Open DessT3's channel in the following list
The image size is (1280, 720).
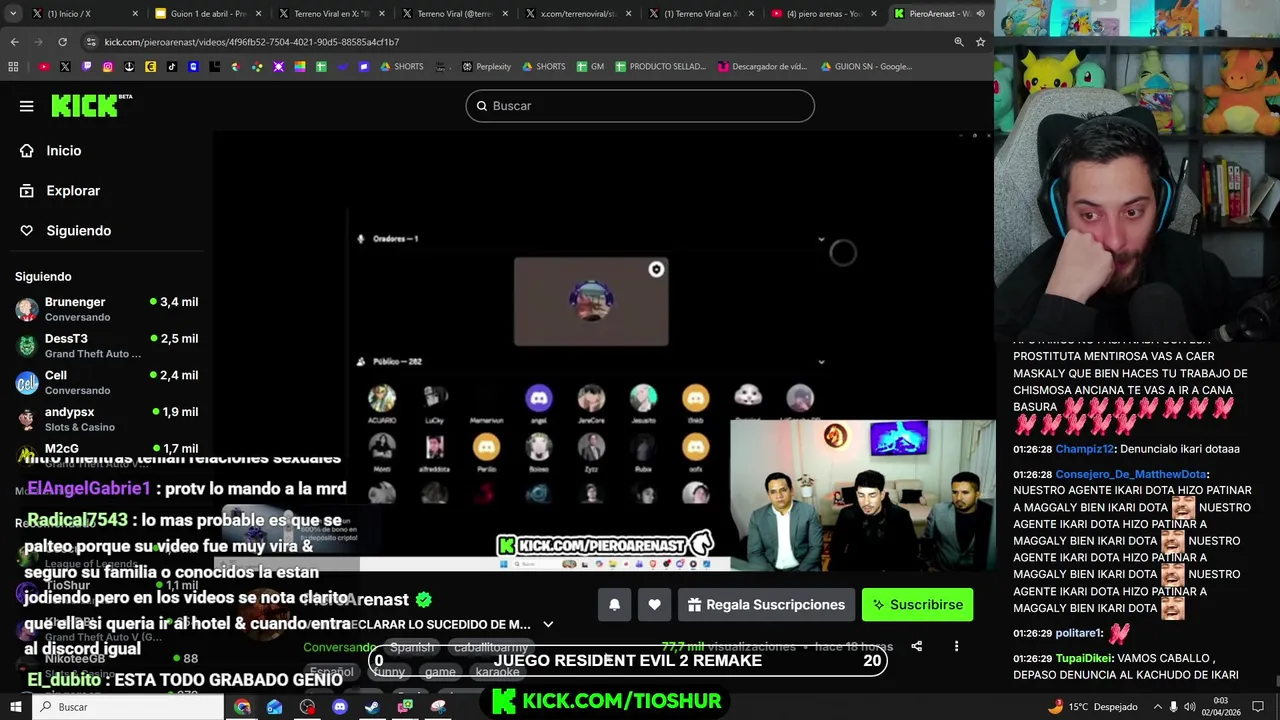point(106,345)
